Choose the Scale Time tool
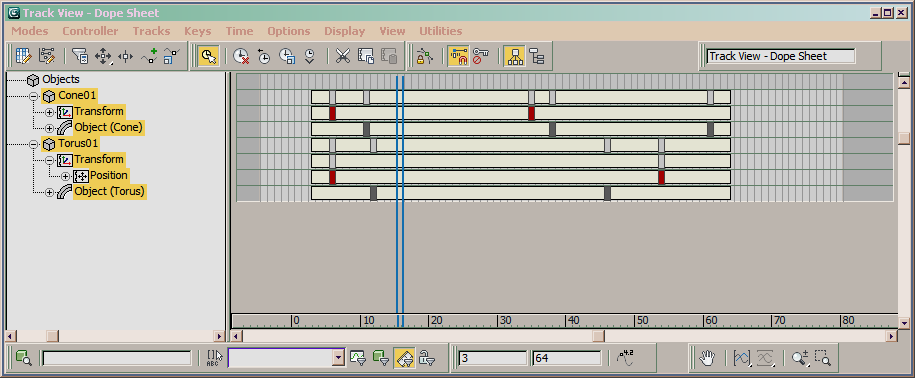 coord(287,57)
